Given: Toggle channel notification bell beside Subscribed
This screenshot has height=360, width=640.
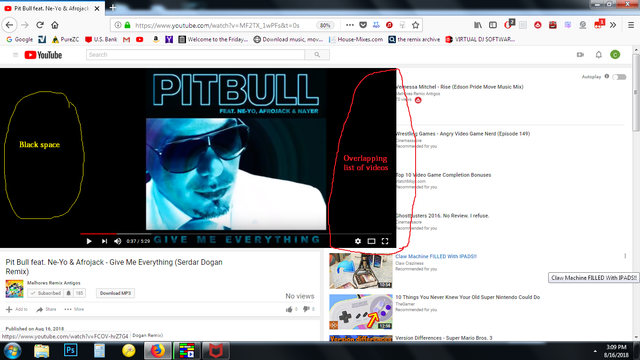Looking at the screenshot, I should [x=69, y=293].
